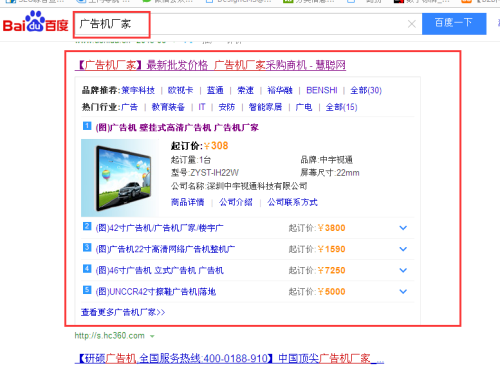
Task: Clear the search box with the X icon
Action: pos(412,24)
